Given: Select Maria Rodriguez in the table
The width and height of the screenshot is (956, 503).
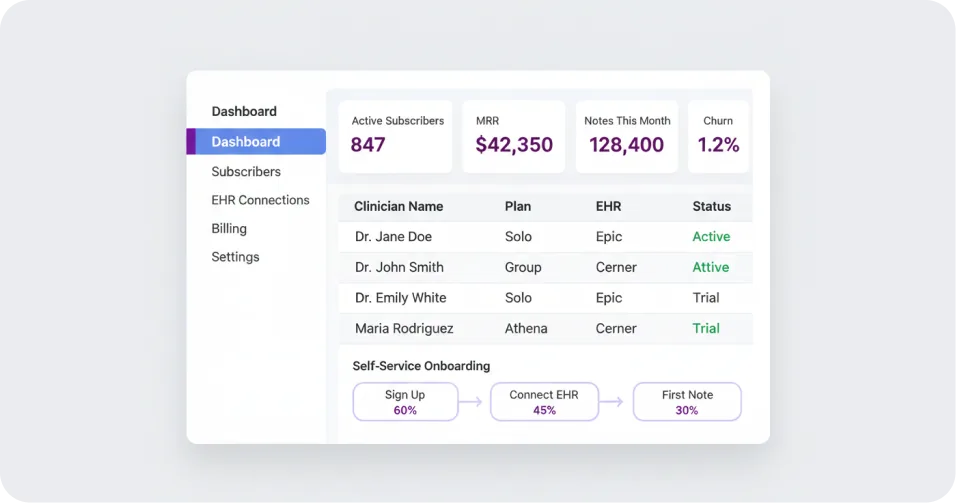Looking at the screenshot, I should pos(404,328).
